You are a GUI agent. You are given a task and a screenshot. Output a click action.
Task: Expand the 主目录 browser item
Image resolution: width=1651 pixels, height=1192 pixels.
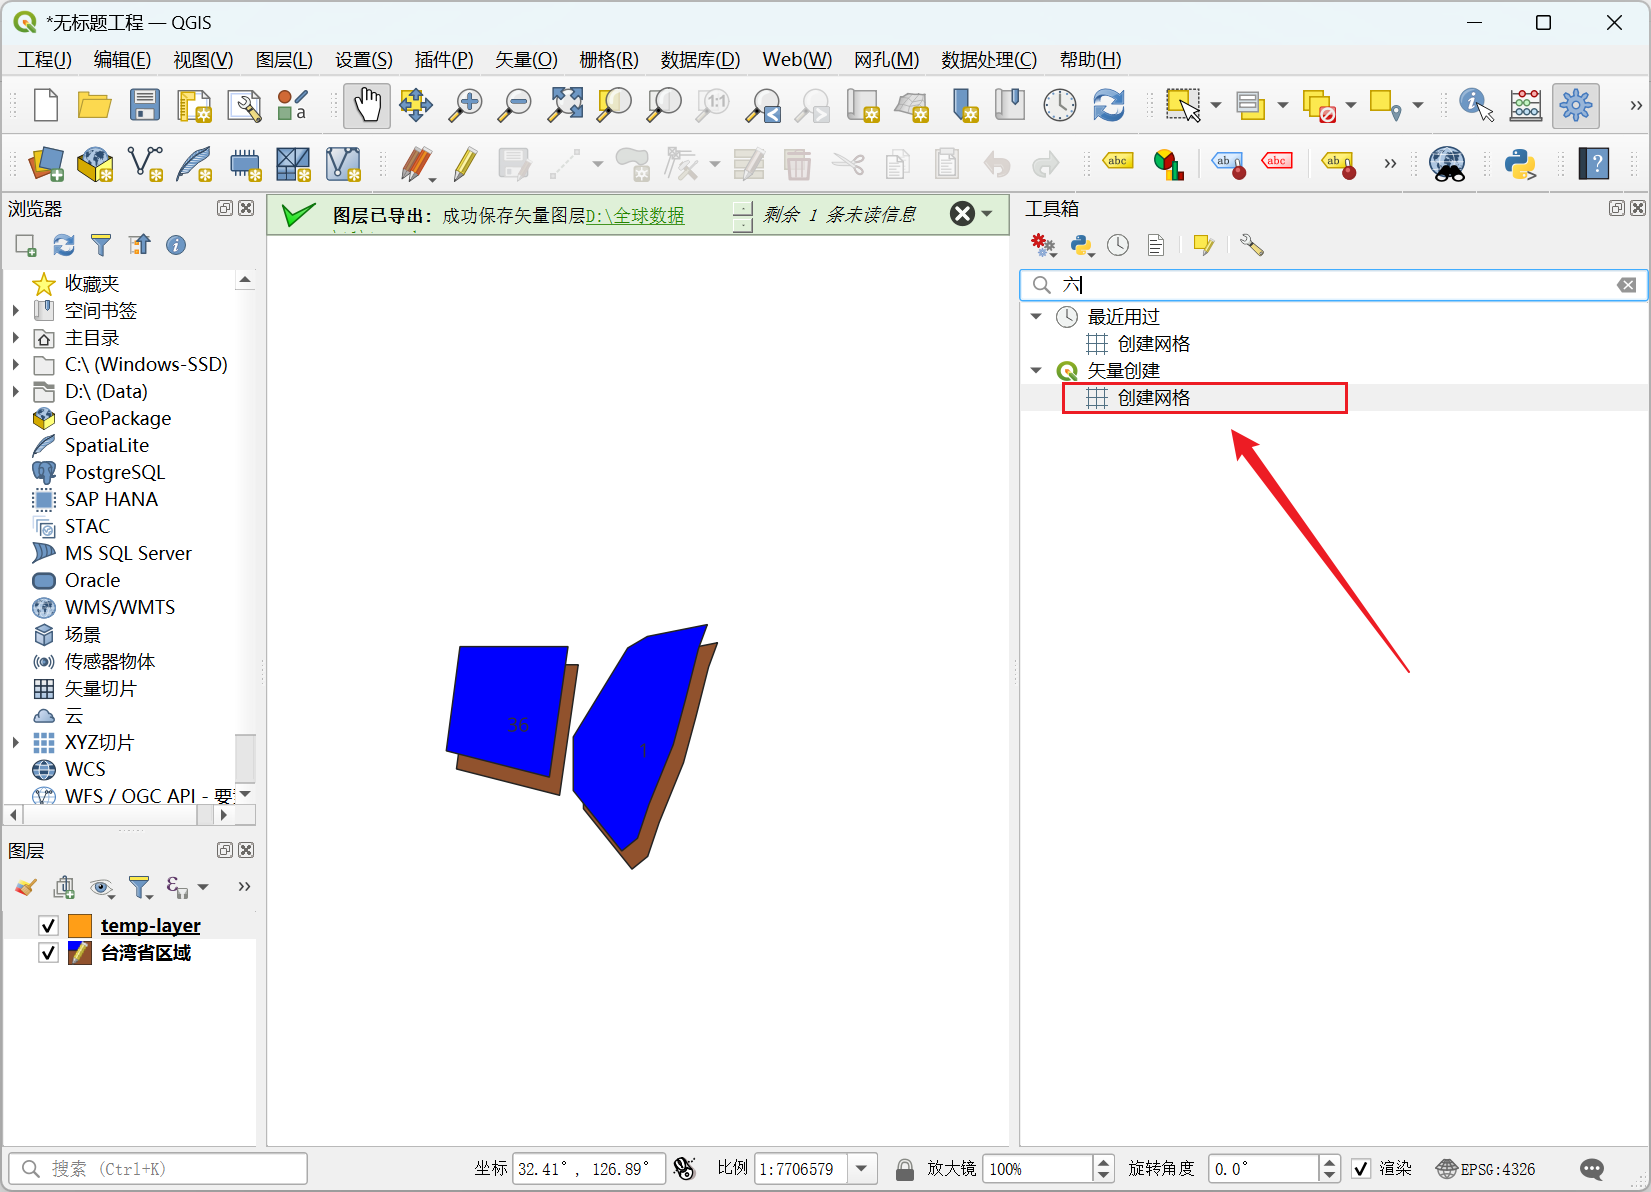(x=16, y=338)
